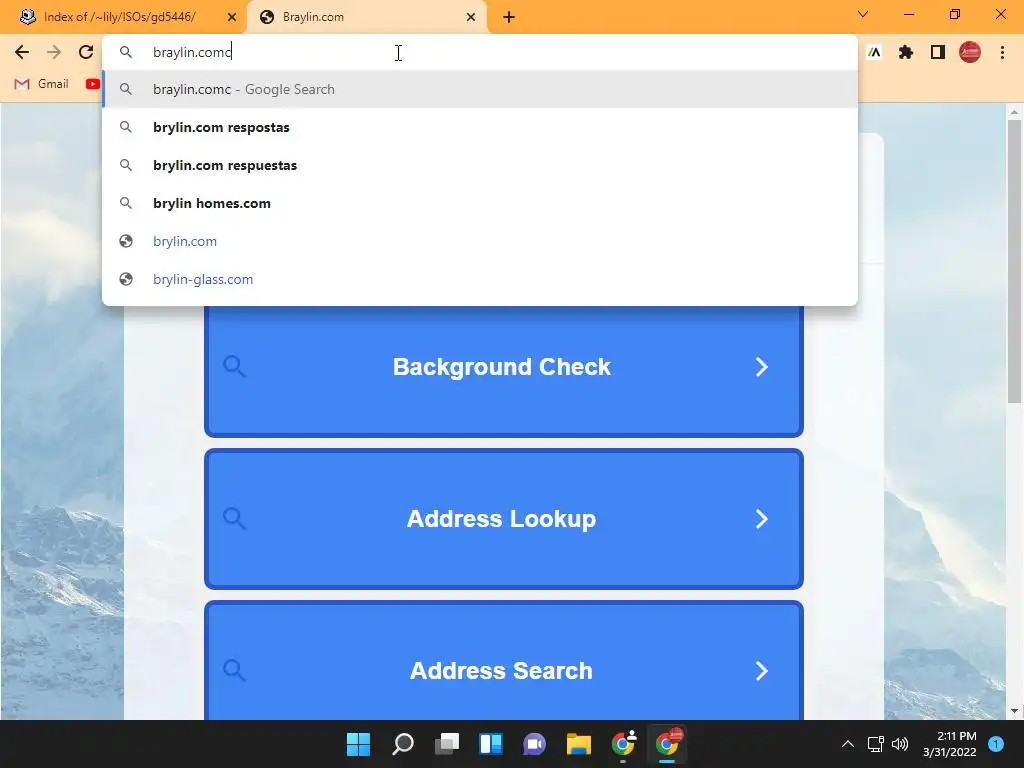The width and height of the screenshot is (1024, 768).
Task: Select 'brylin.com respuestas' suggestion
Action: coord(480,165)
